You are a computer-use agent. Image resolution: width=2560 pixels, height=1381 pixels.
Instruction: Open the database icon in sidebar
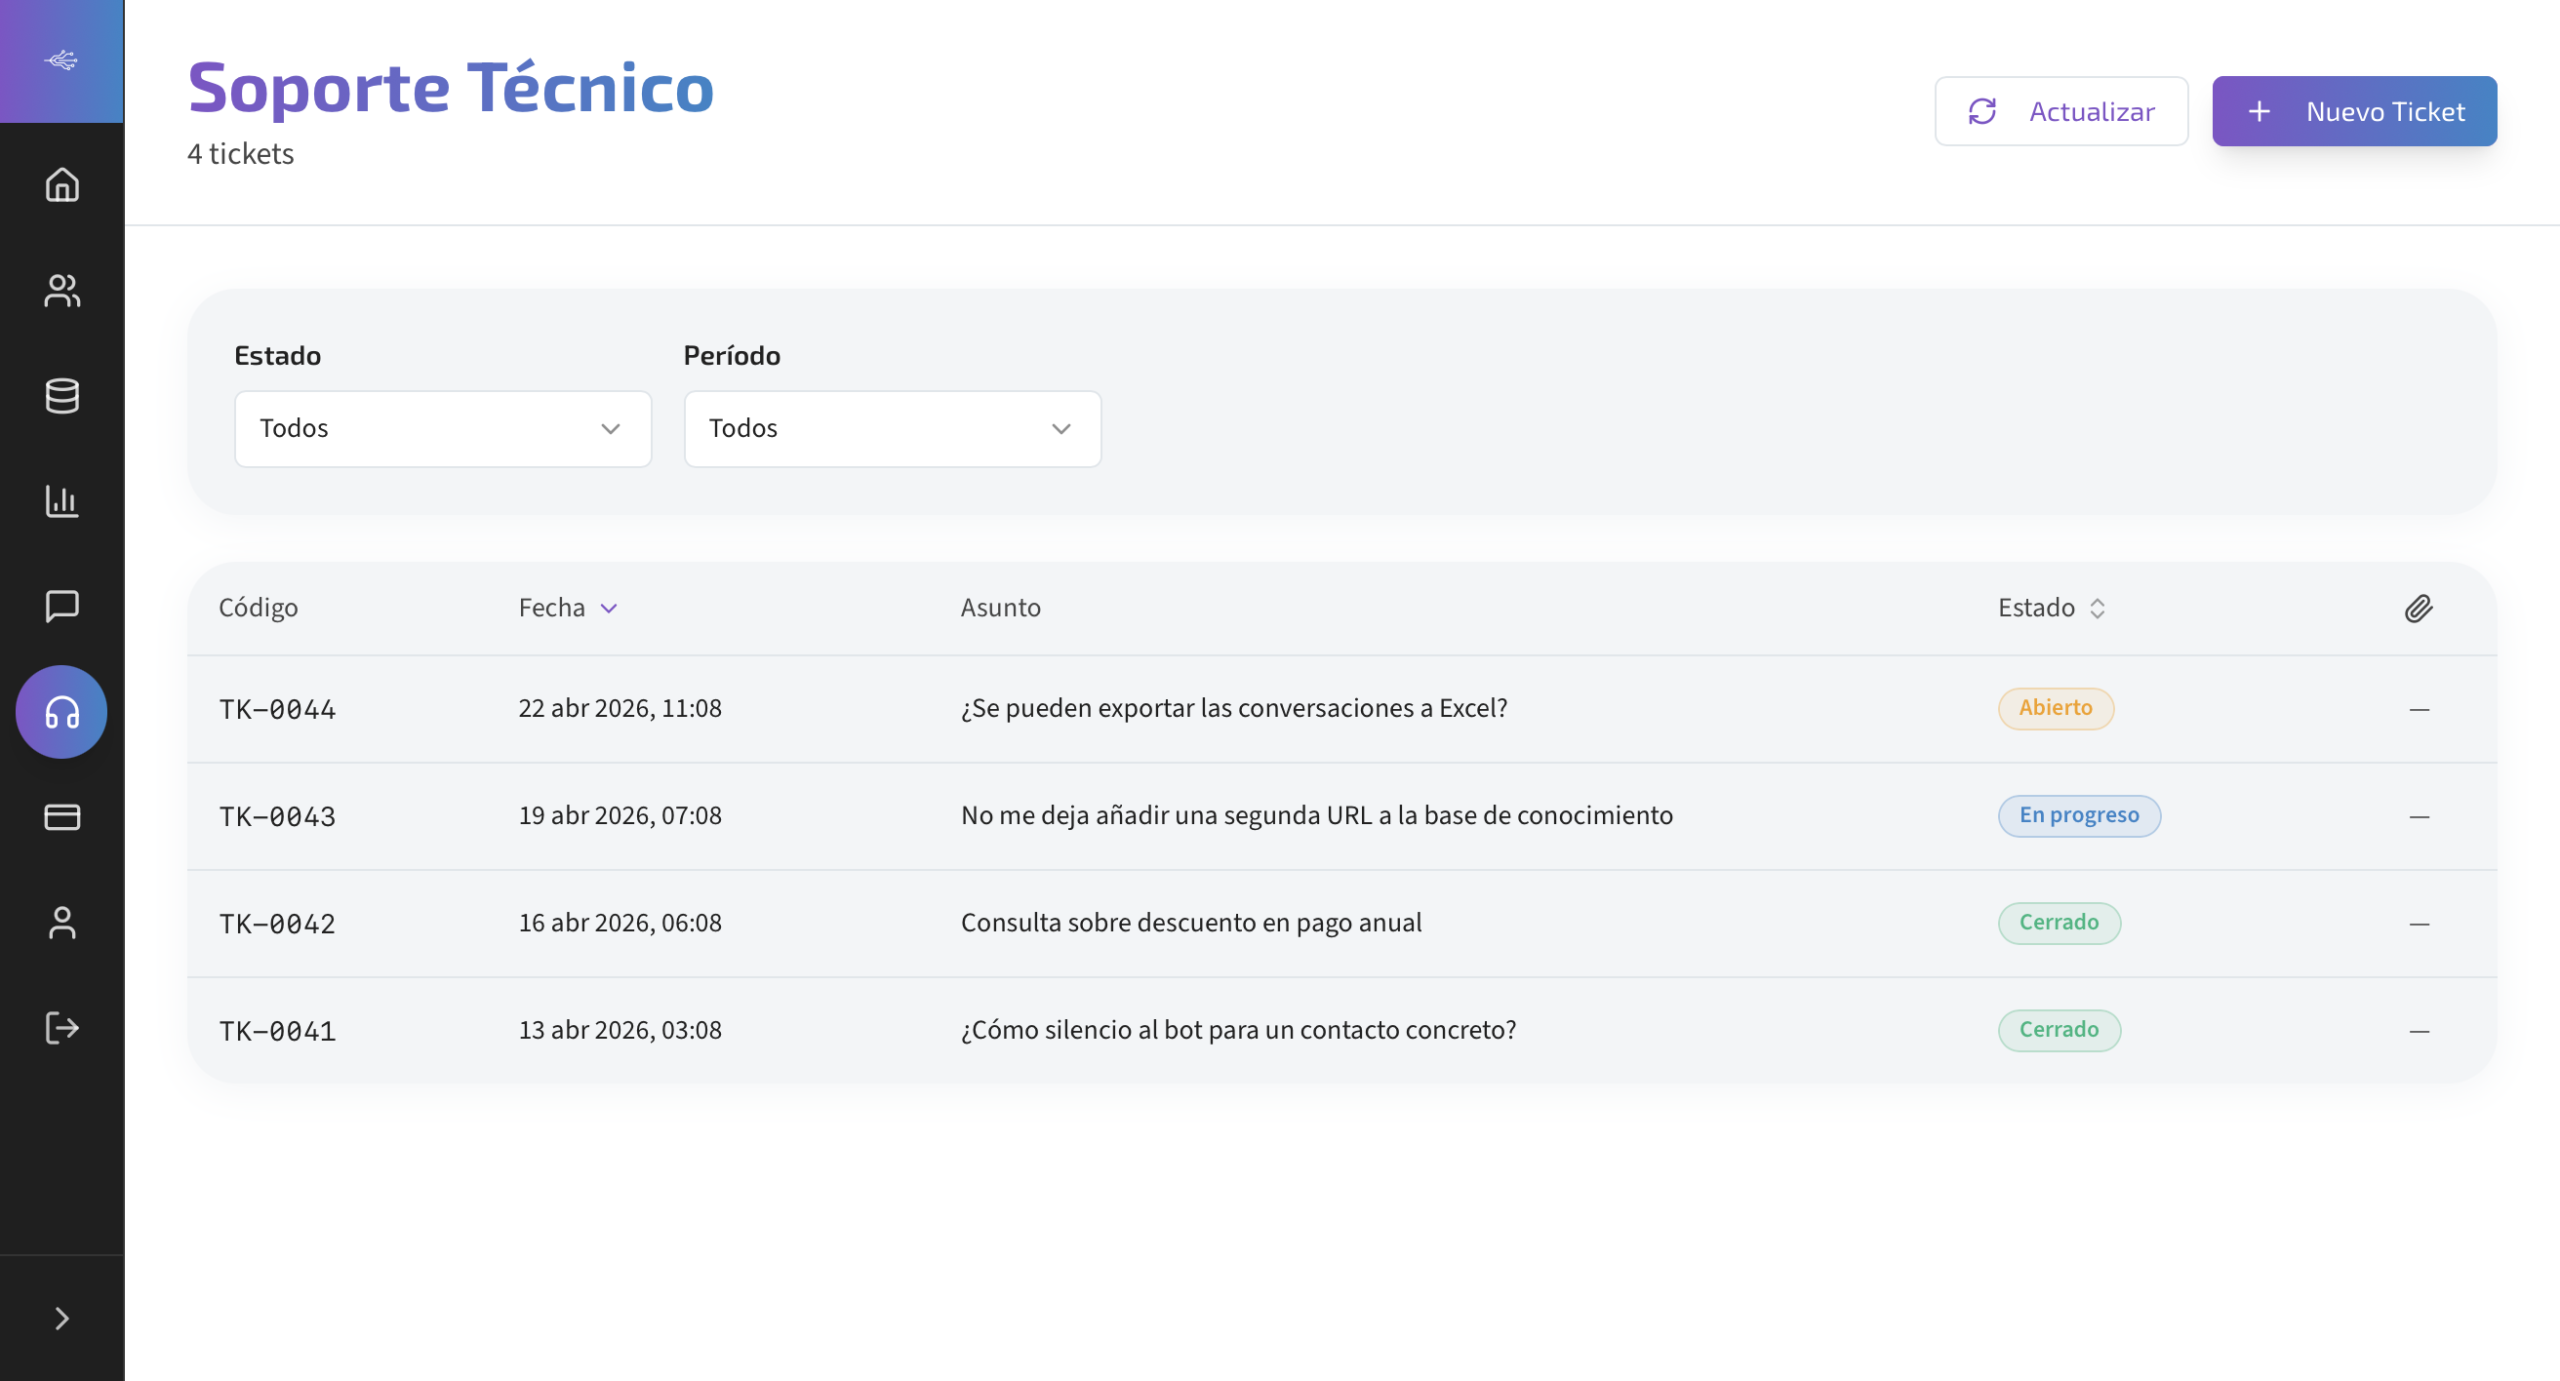coord(62,396)
